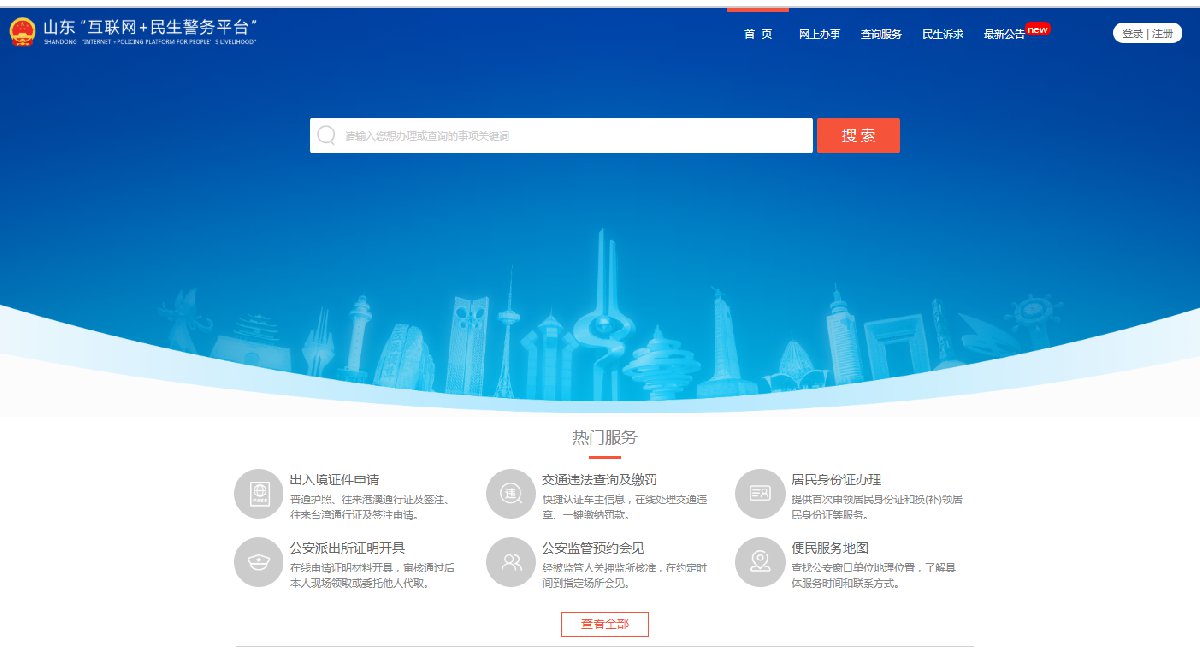
Task: Click the red 'new' badge beside 最新公告
Action: (x=1038, y=29)
